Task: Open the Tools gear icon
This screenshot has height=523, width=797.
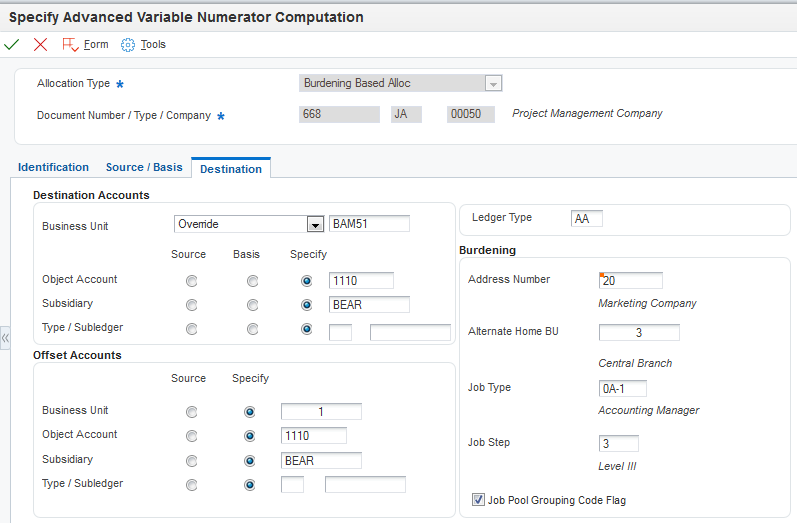Action: click(128, 45)
